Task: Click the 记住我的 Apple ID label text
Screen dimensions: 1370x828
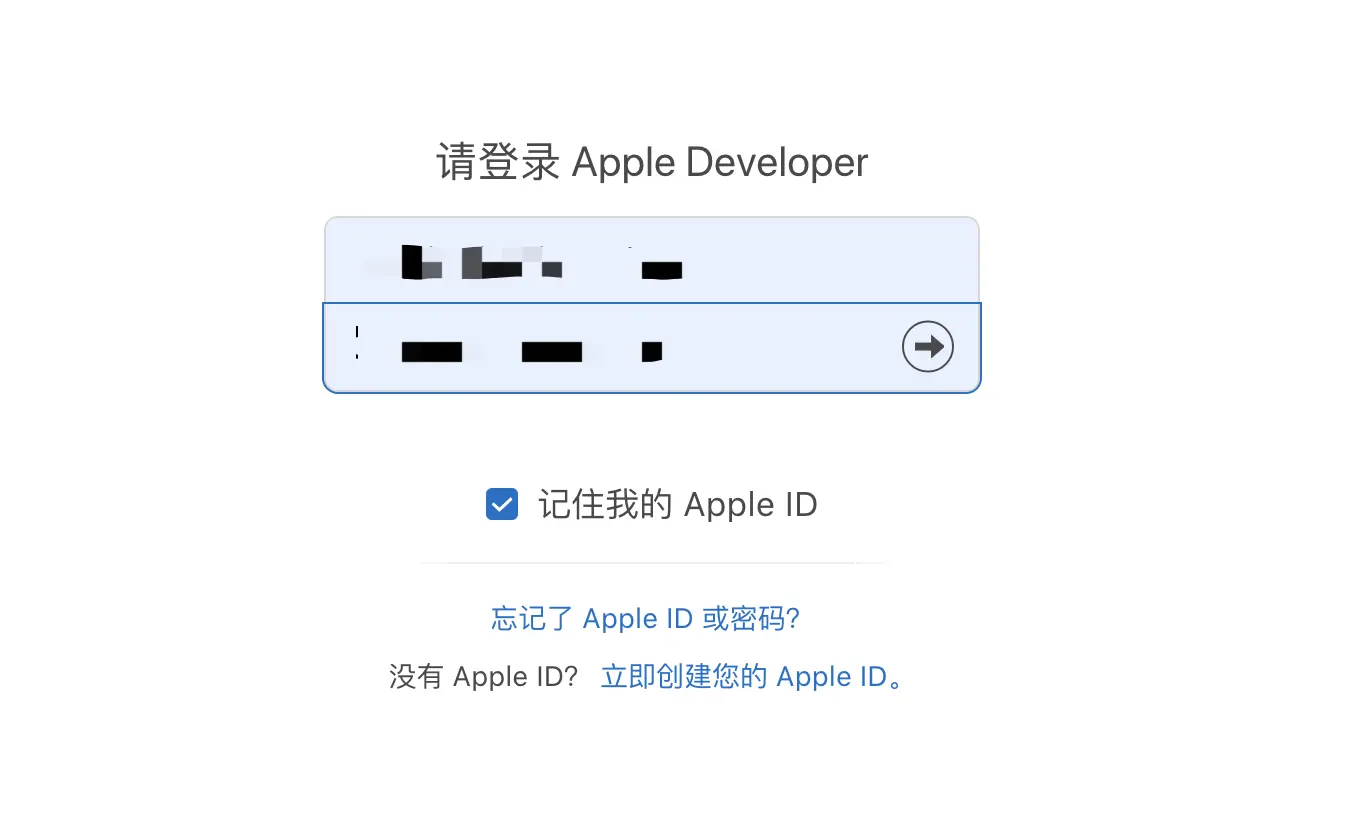Action: [678, 504]
